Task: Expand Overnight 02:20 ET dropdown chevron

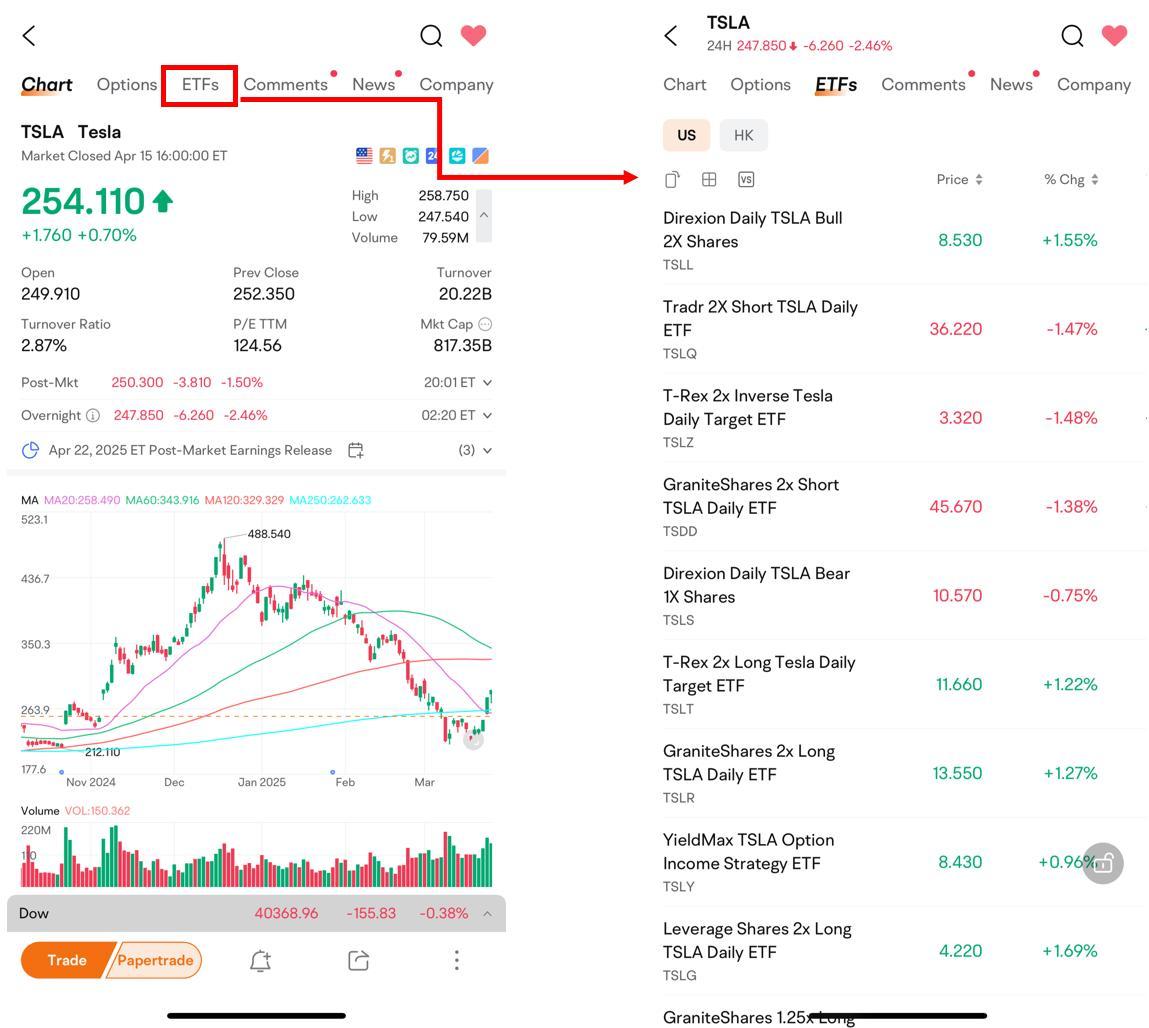Action: coord(487,415)
